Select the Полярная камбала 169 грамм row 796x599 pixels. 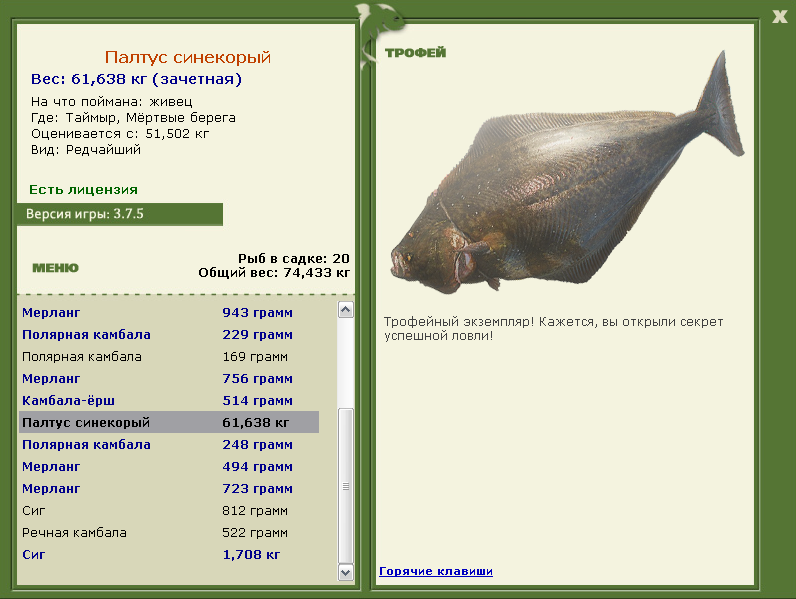(x=169, y=357)
